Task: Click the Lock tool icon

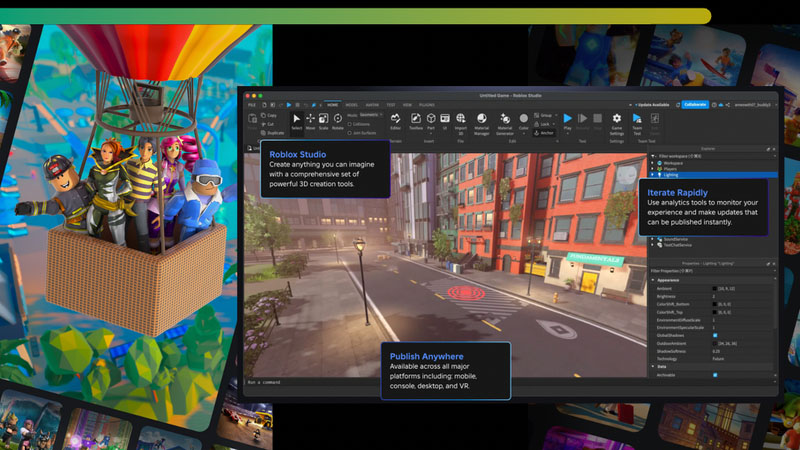Action: coord(536,124)
